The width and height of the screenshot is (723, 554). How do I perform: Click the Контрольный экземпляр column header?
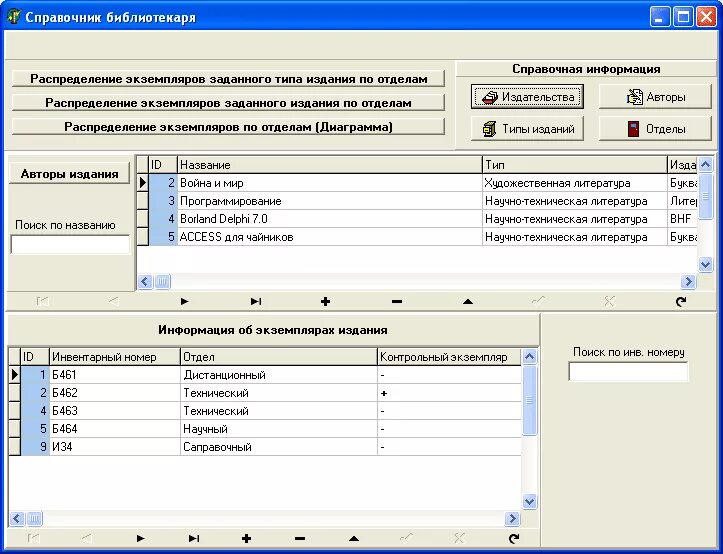450,357
